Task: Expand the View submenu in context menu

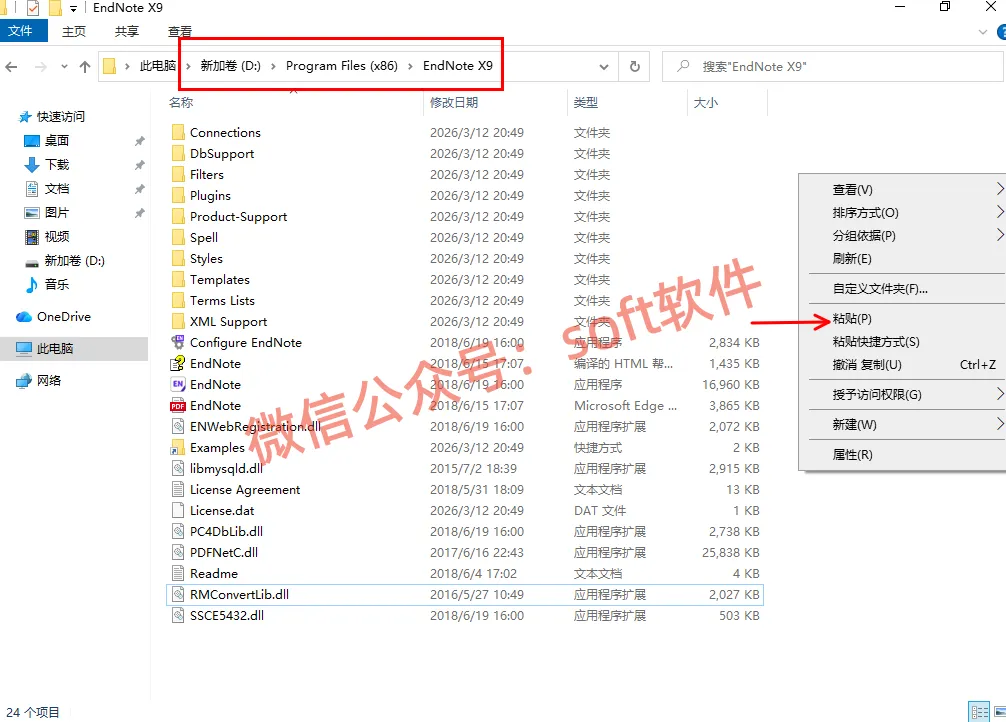Action: (x=999, y=189)
